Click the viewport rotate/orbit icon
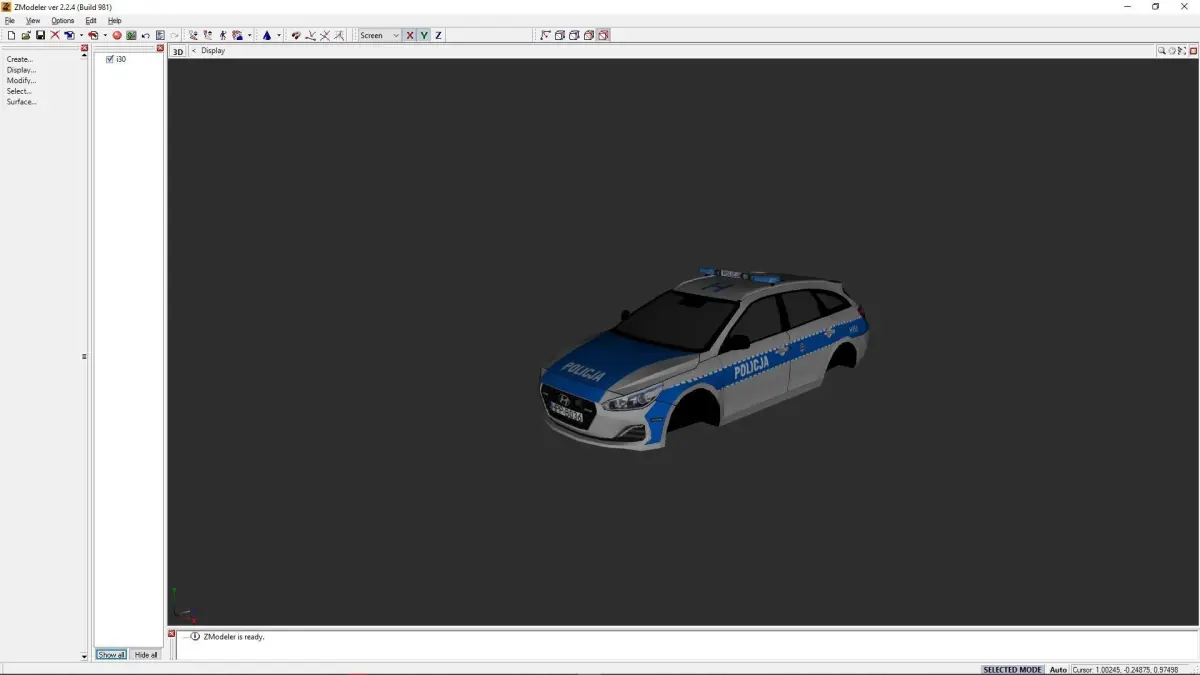Viewport: 1200px width, 675px height. pyautogui.click(x=1172, y=50)
